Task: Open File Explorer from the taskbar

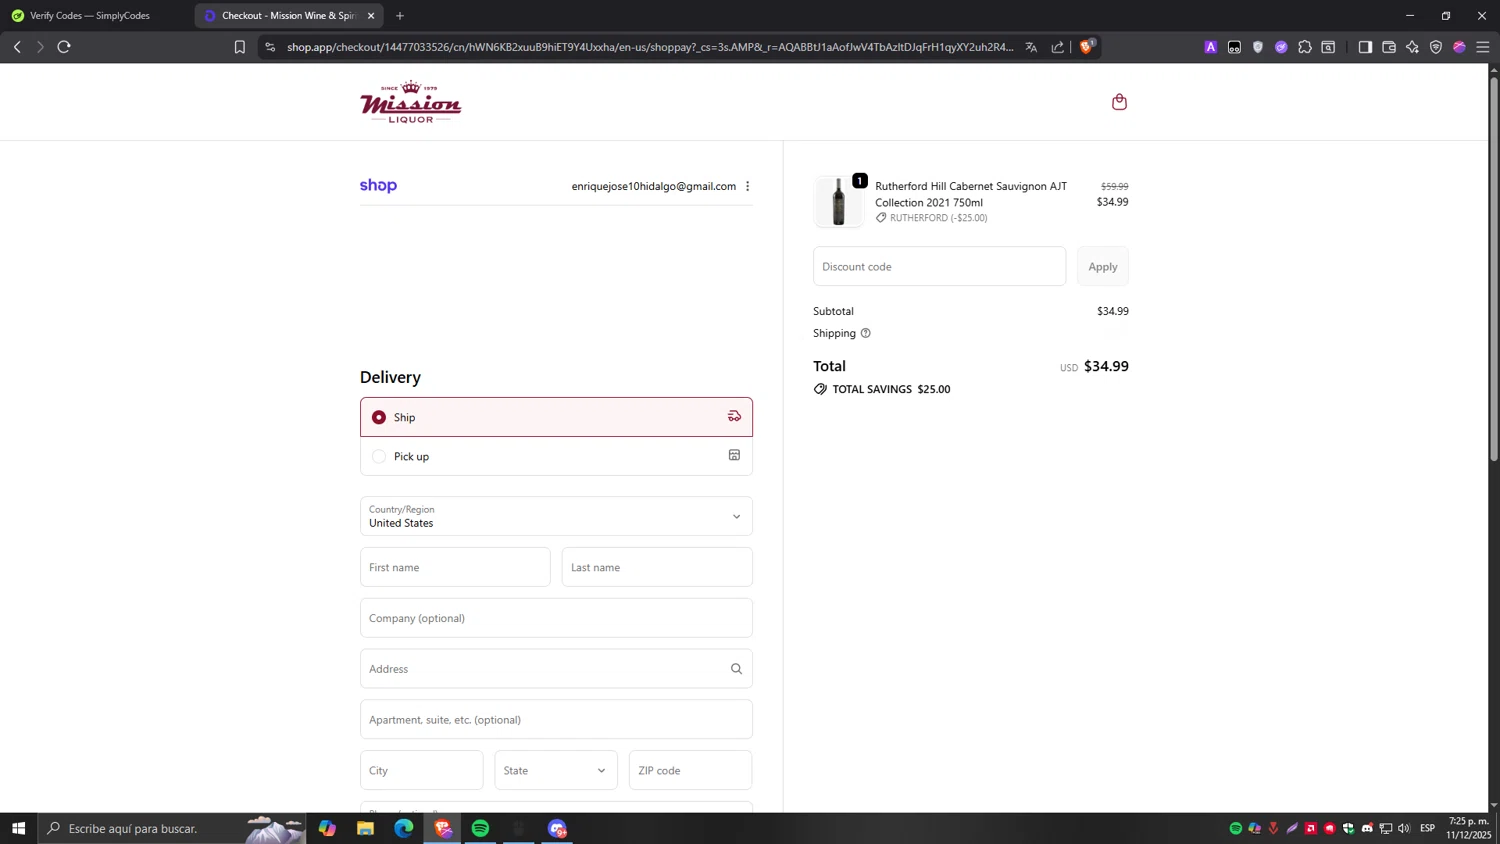Action: pos(366,828)
